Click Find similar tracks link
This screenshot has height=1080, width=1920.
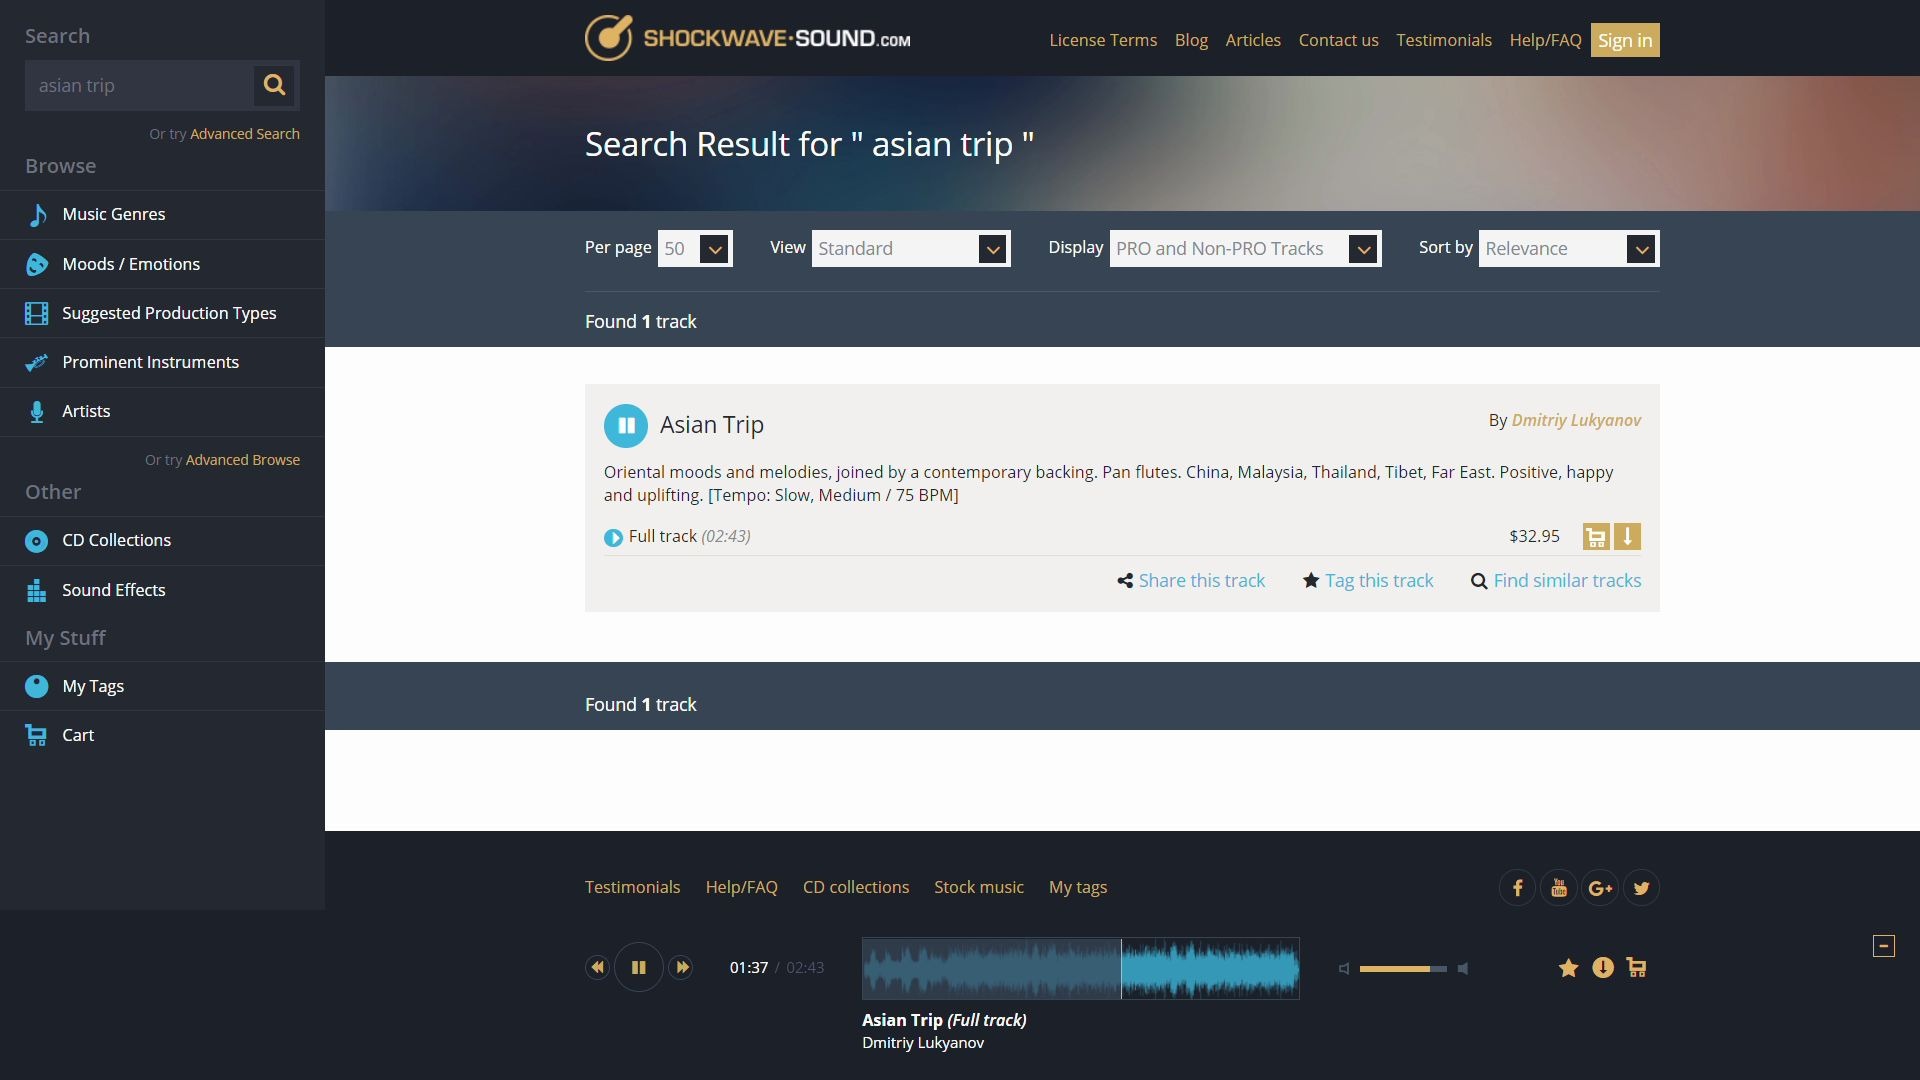pos(1567,581)
